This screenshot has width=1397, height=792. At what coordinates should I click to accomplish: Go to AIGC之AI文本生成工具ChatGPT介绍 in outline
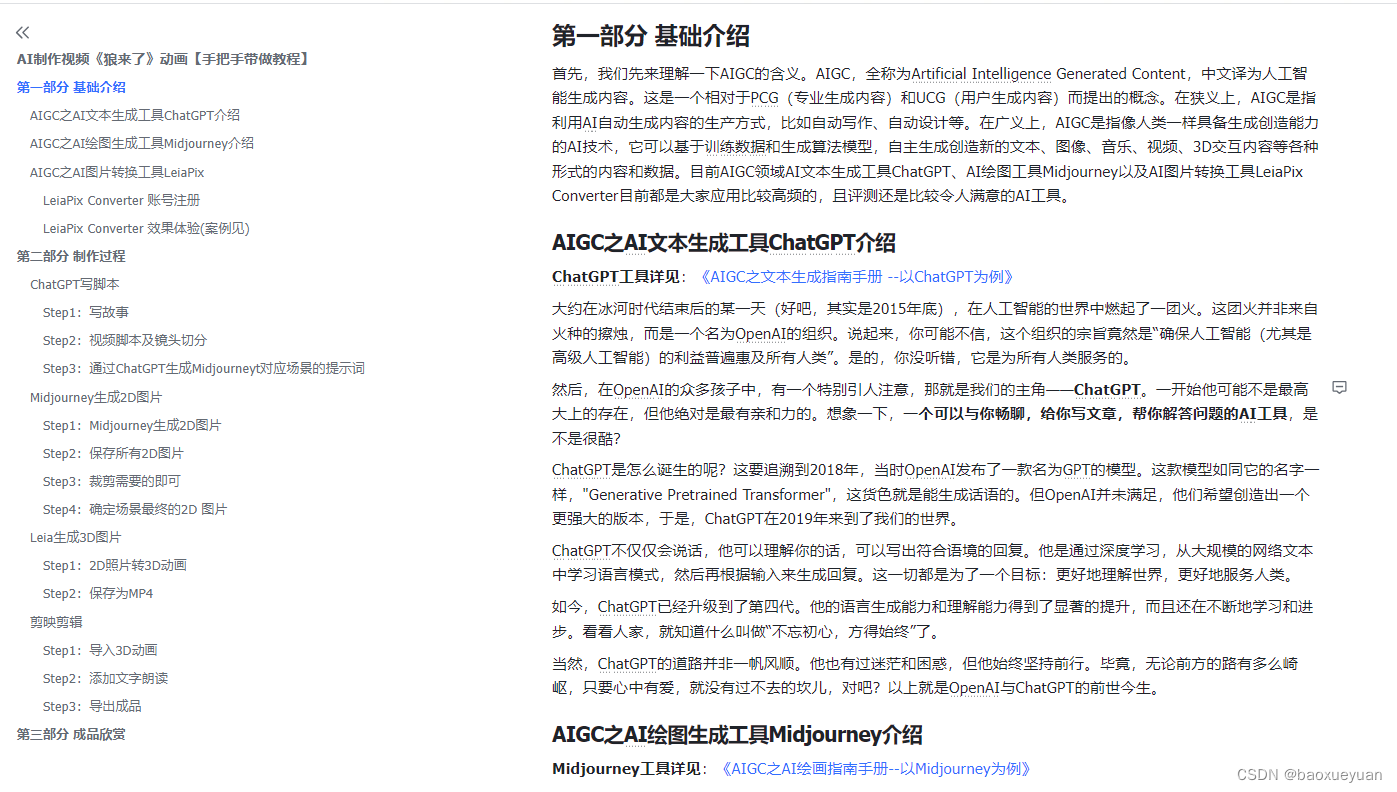(135, 115)
